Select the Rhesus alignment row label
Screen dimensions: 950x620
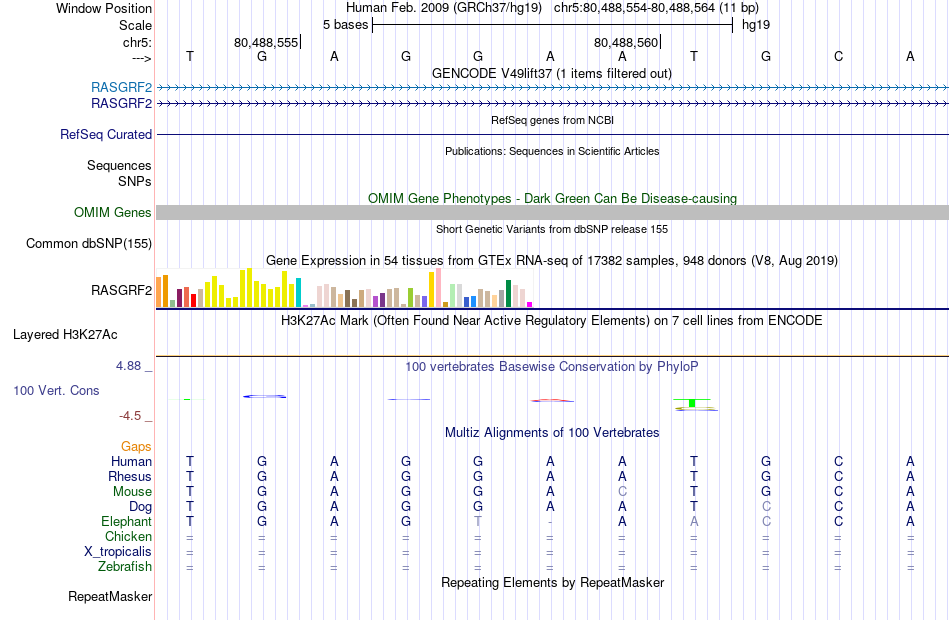[x=130, y=476]
